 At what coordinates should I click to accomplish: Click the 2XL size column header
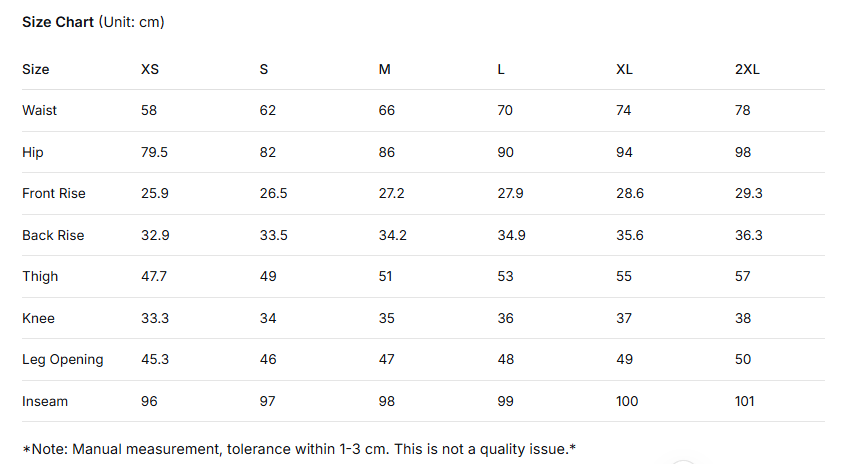pos(747,69)
